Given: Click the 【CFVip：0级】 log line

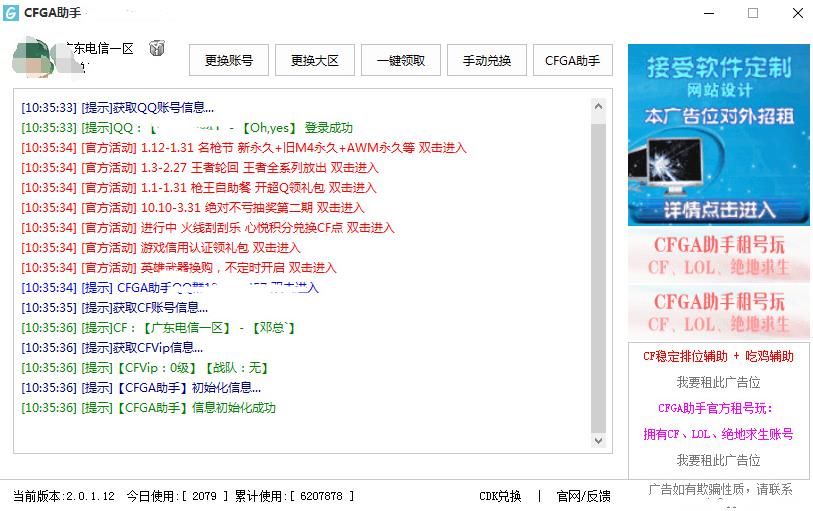Looking at the screenshot, I should tap(145, 368).
